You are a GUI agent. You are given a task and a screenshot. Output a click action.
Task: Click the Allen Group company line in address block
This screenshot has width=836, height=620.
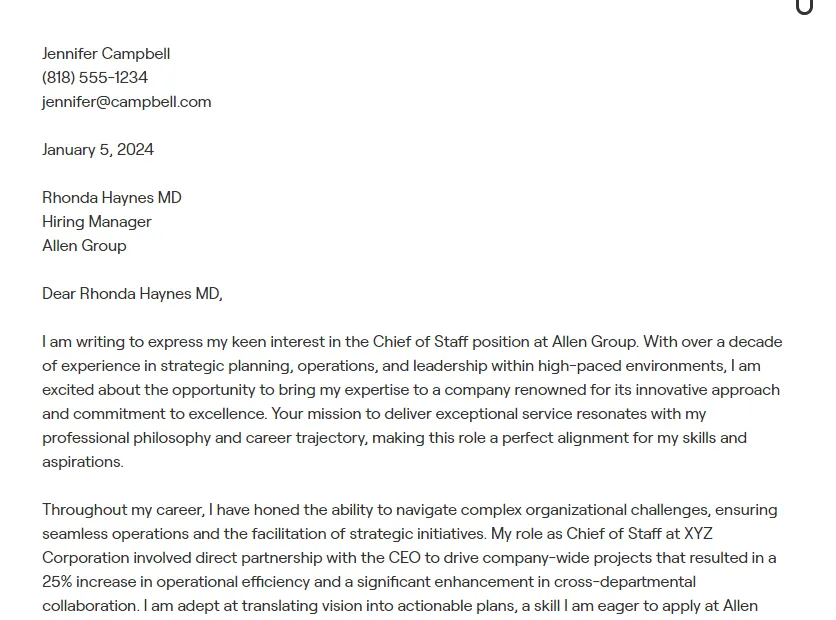84,246
